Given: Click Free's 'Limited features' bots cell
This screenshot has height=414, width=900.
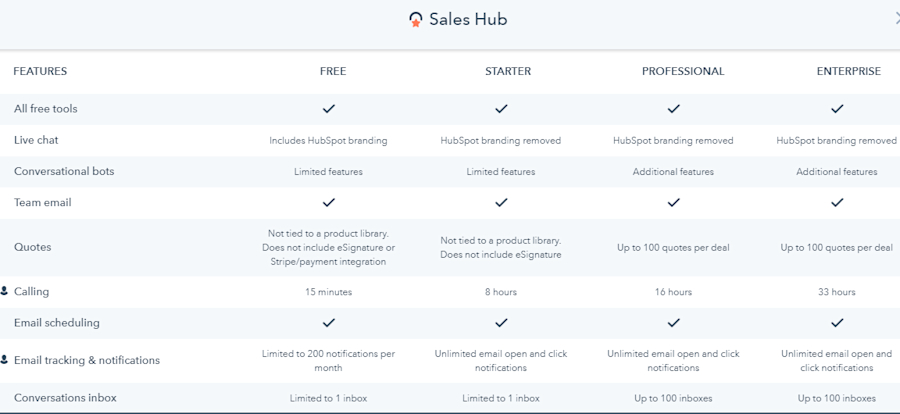Looking at the screenshot, I should (328, 172).
